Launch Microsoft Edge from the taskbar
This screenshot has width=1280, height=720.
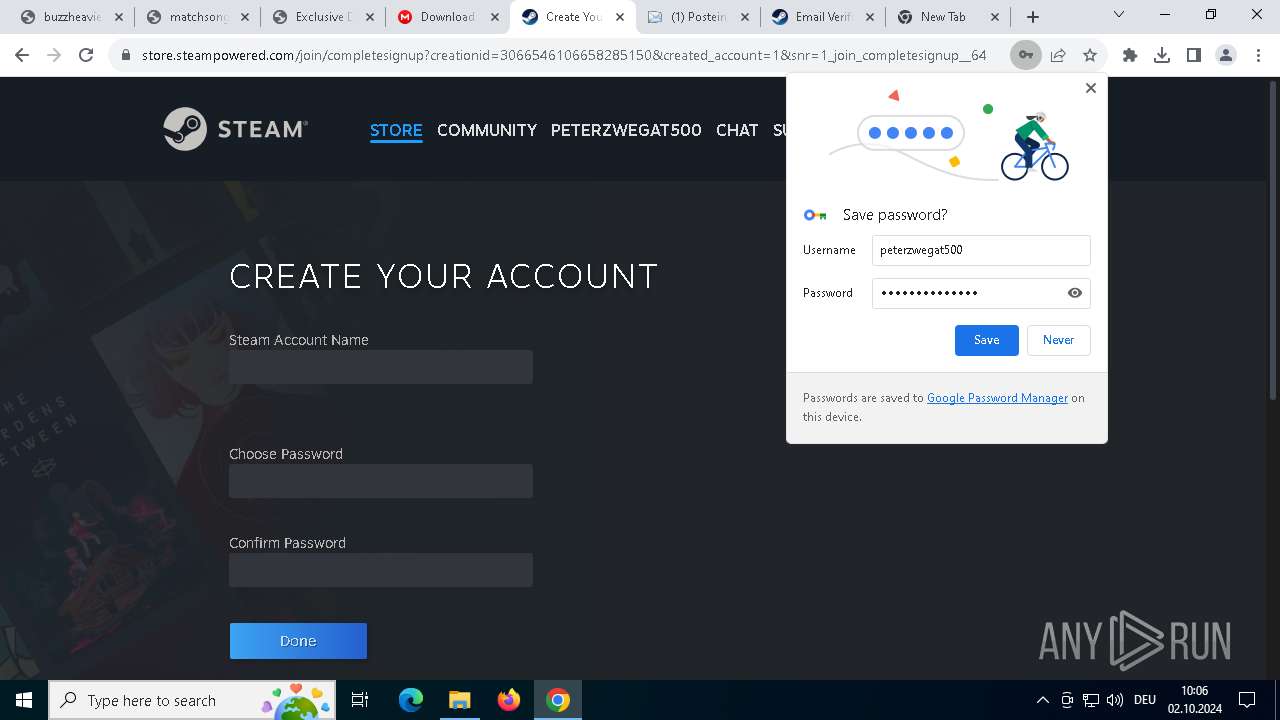(x=411, y=700)
